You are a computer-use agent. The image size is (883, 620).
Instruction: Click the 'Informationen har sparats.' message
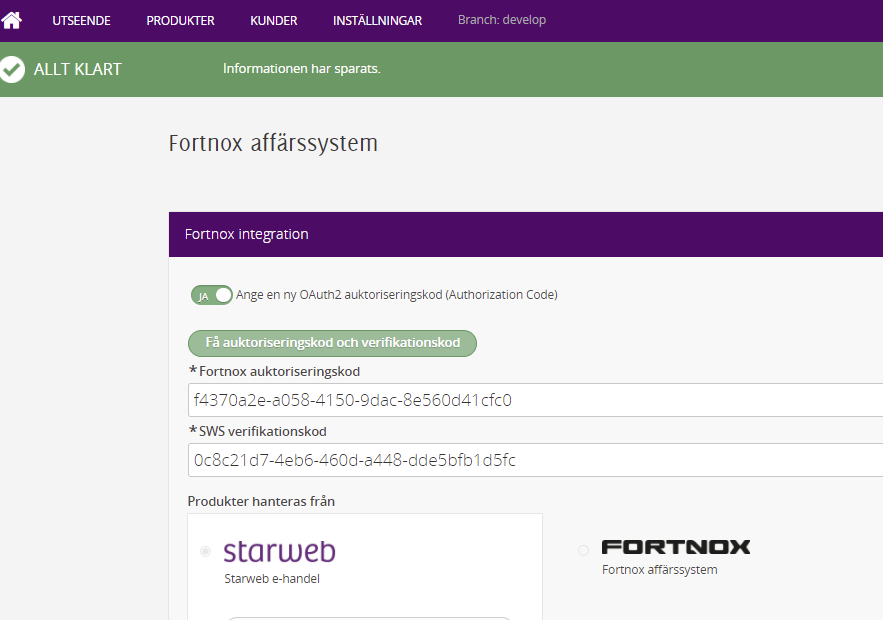[x=302, y=69]
